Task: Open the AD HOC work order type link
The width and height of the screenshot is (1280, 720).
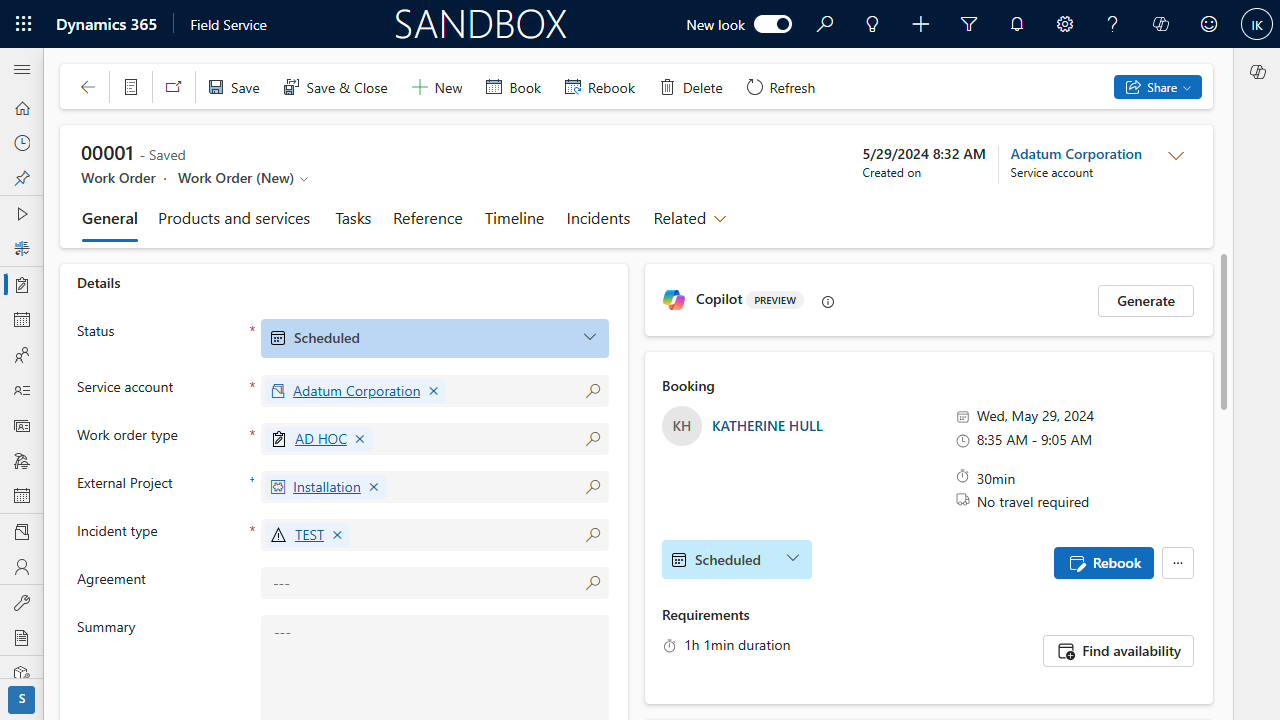Action: point(321,439)
